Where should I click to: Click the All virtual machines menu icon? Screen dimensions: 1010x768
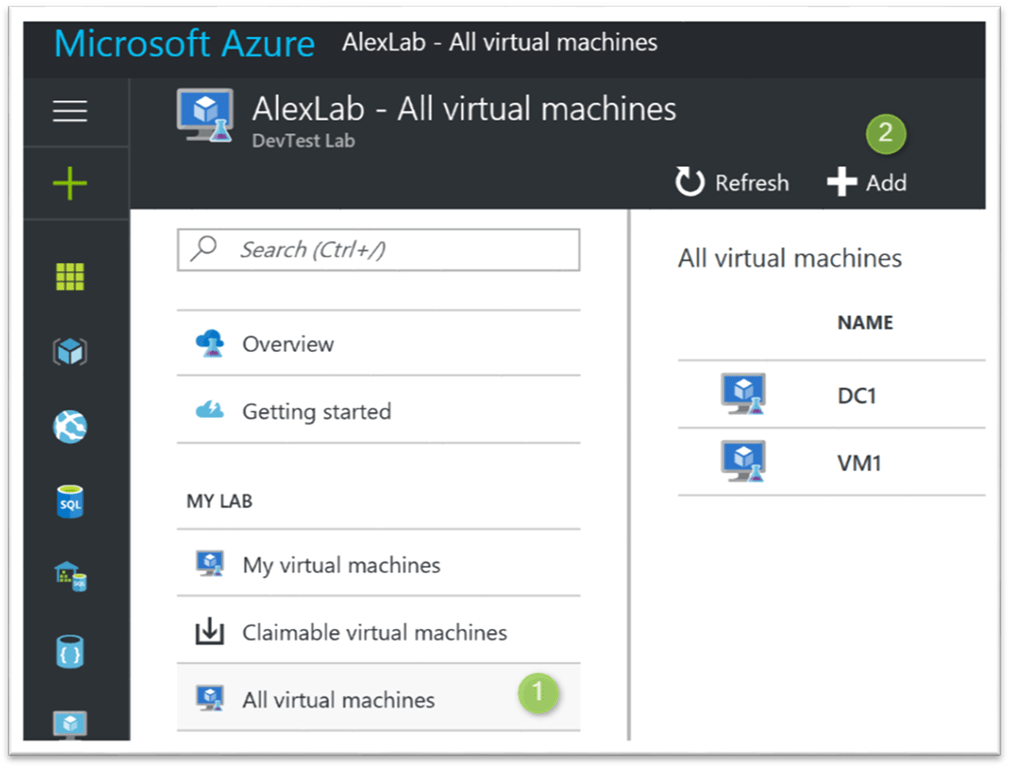pyautogui.click(x=210, y=698)
